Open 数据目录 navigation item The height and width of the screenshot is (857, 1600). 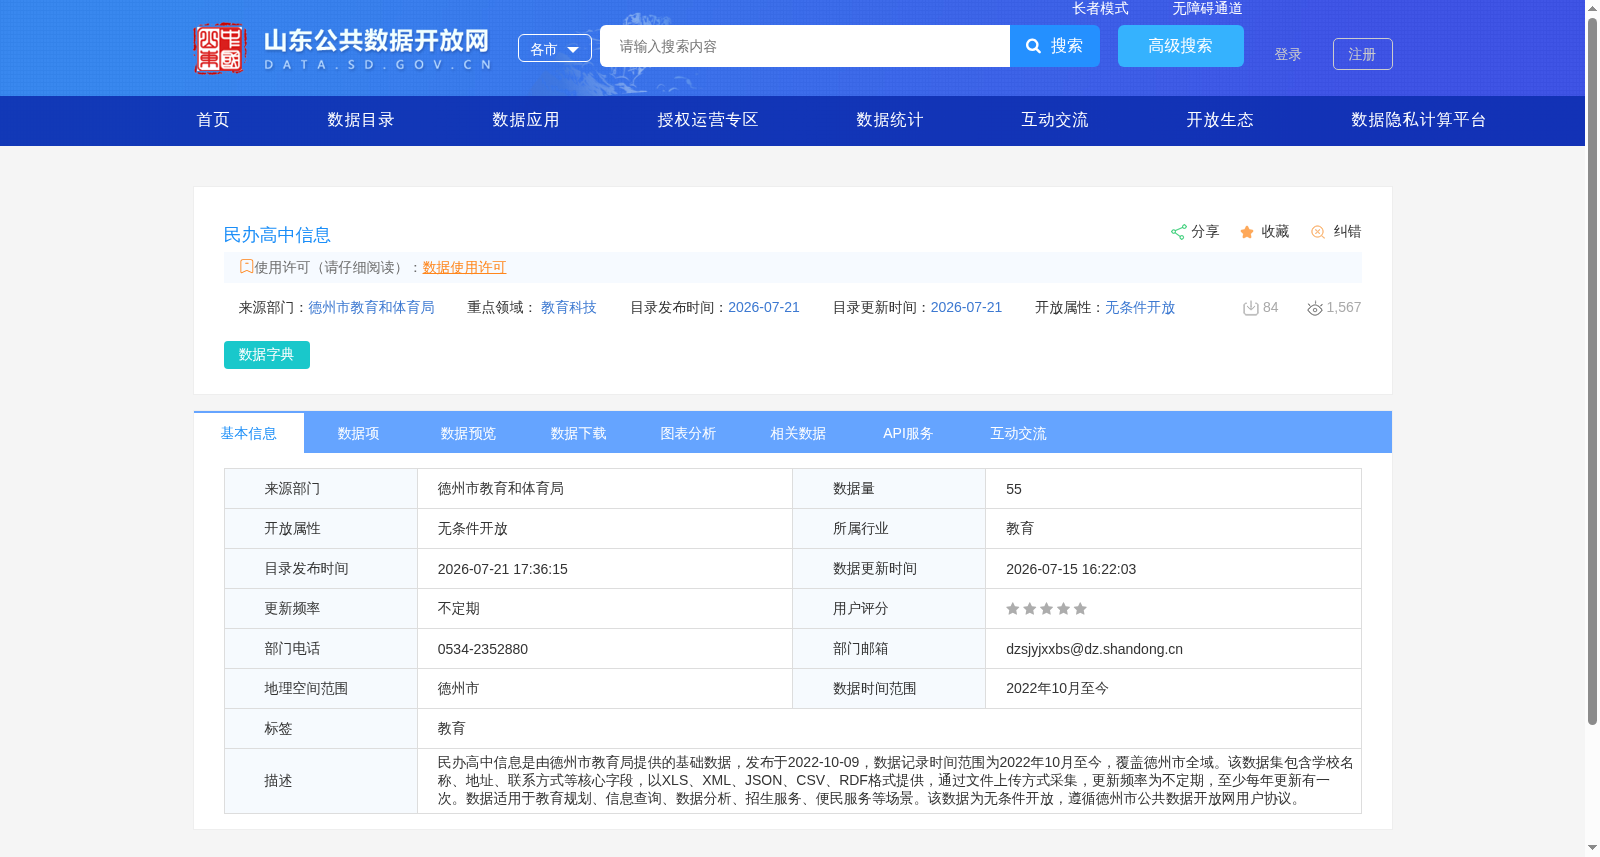(x=361, y=120)
